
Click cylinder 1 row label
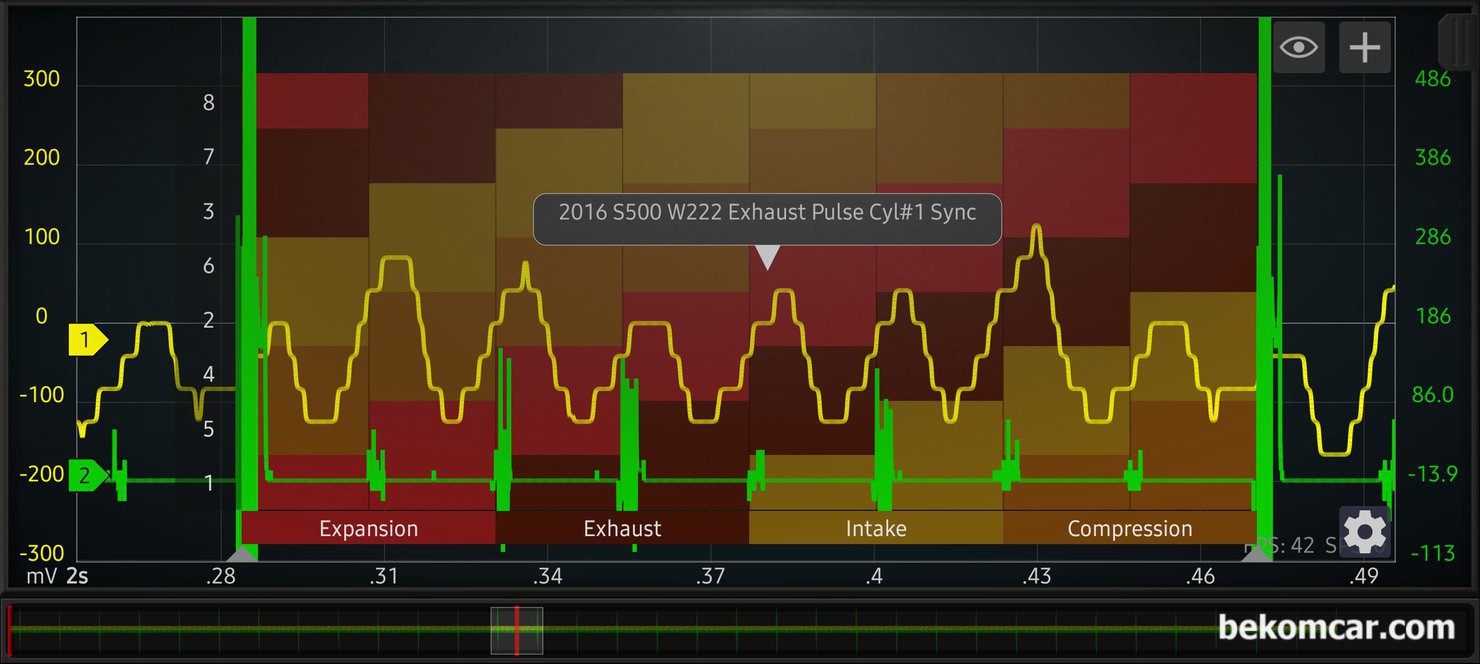click(209, 484)
